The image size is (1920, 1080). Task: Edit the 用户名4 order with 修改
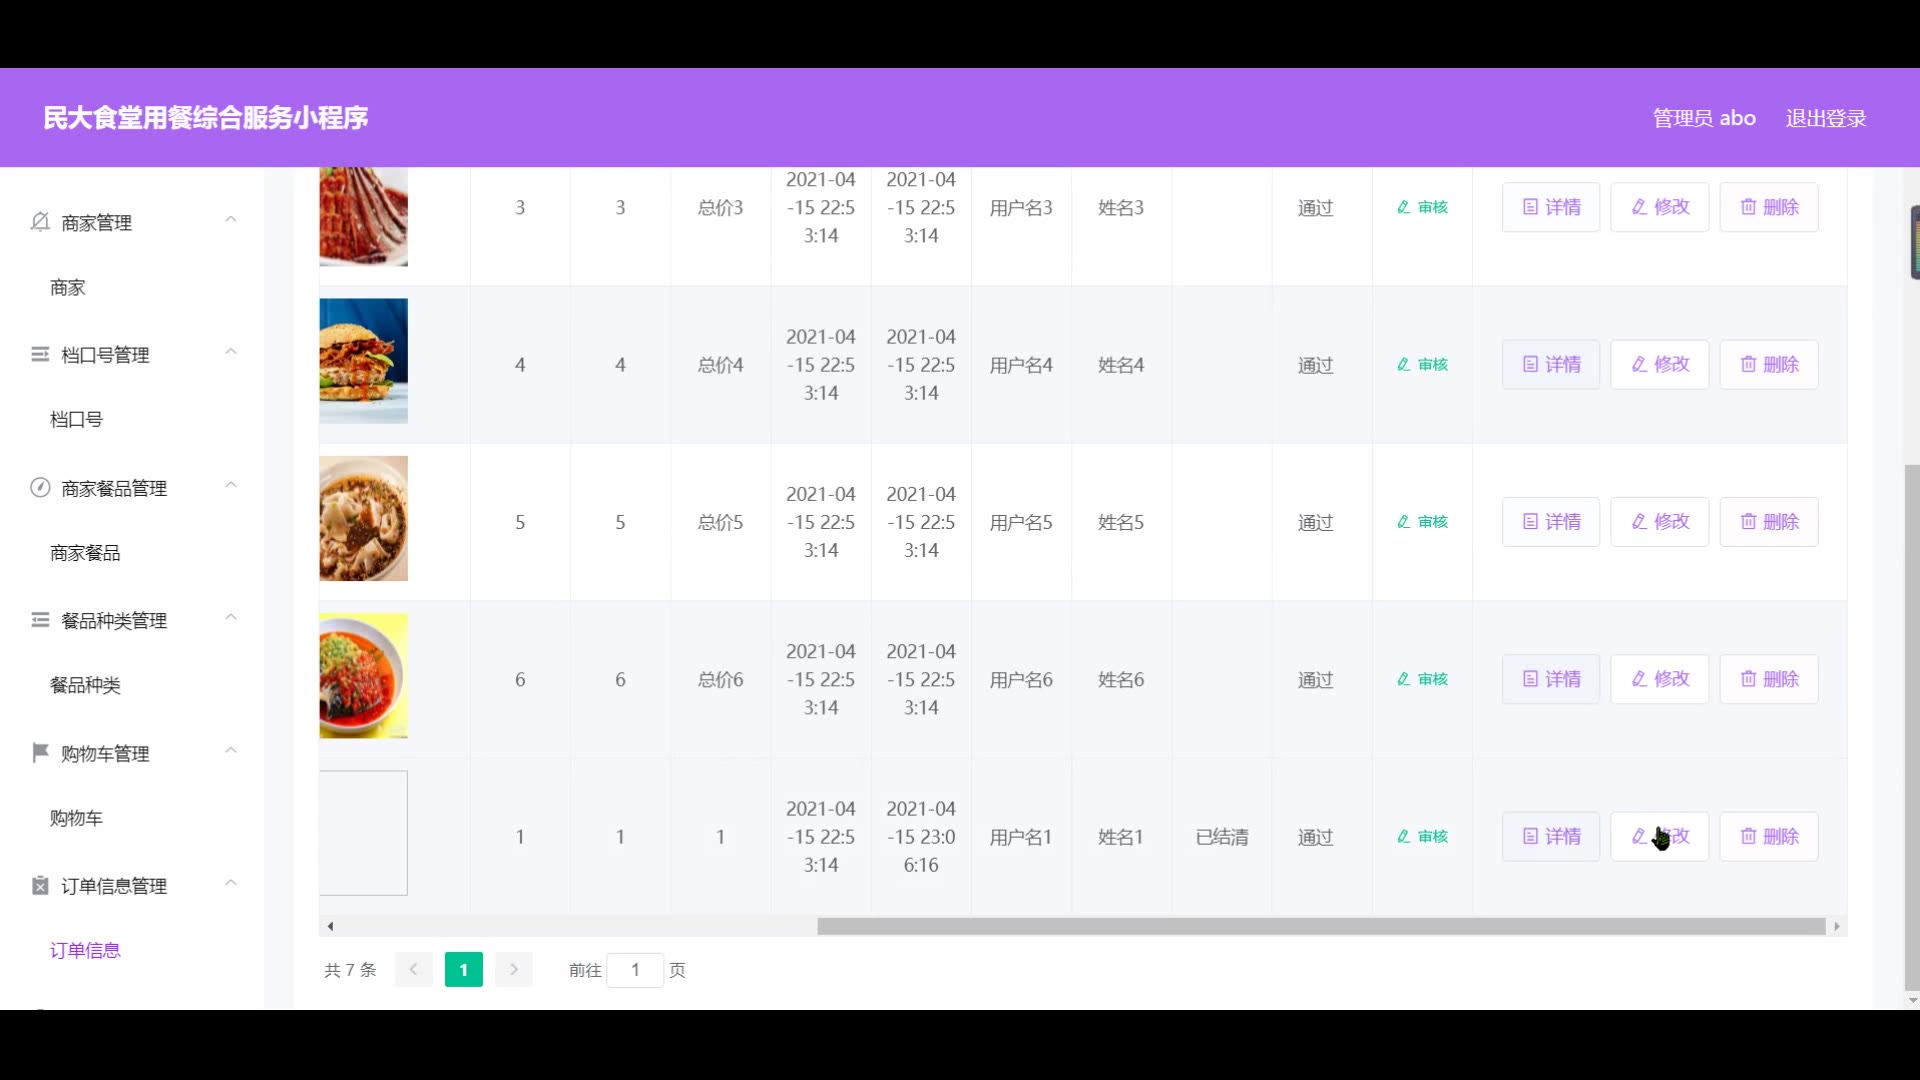(x=1660, y=364)
